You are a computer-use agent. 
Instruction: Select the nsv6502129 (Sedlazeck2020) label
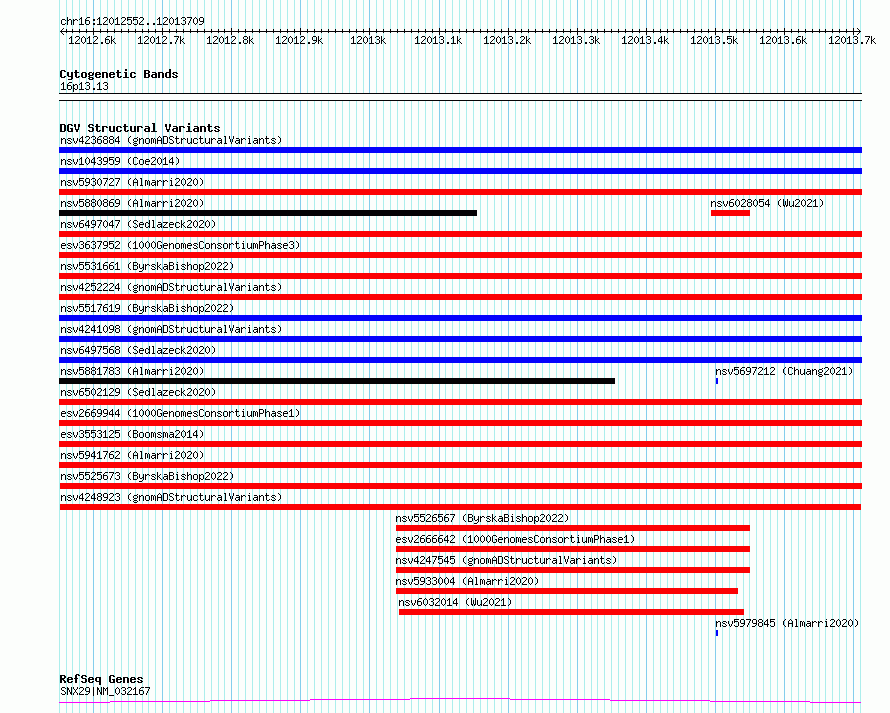[138, 392]
